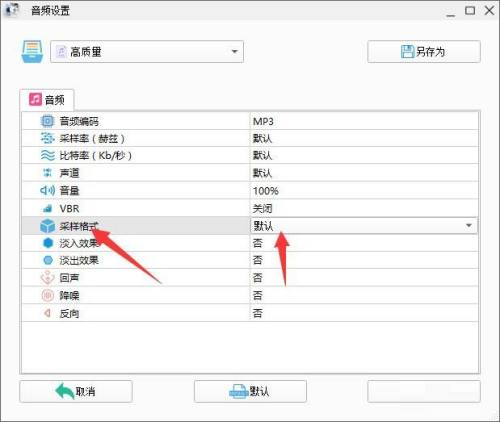Click the blue cube 采样格式 icon
The width and height of the screenshot is (500, 422).
pyautogui.click(x=47, y=226)
